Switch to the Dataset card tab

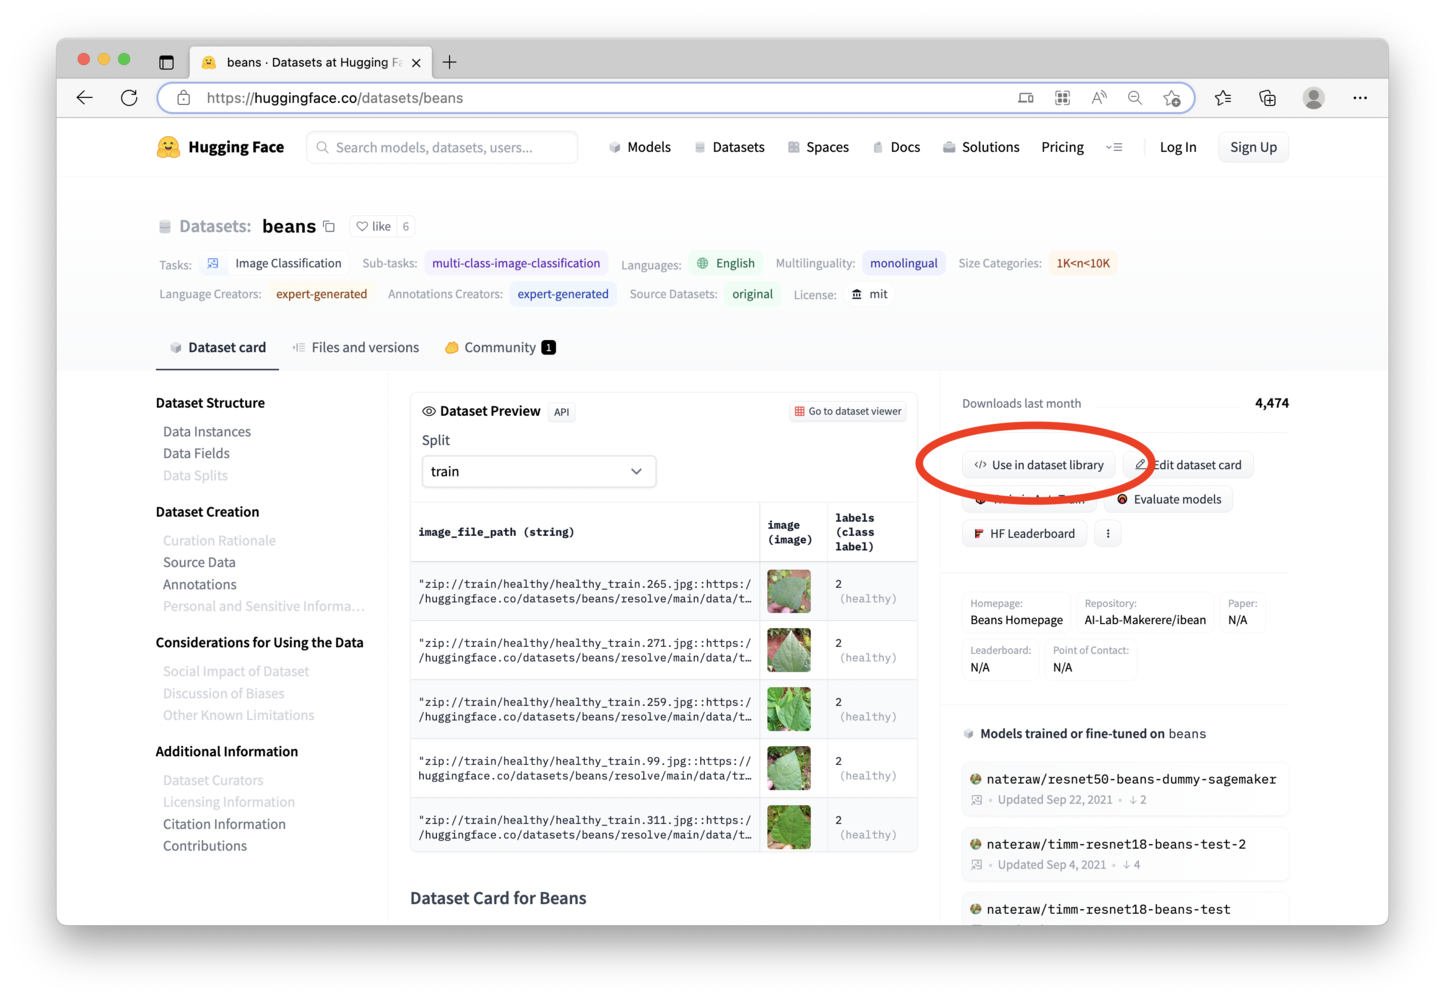pyautogui.click(x=217, y=348)
